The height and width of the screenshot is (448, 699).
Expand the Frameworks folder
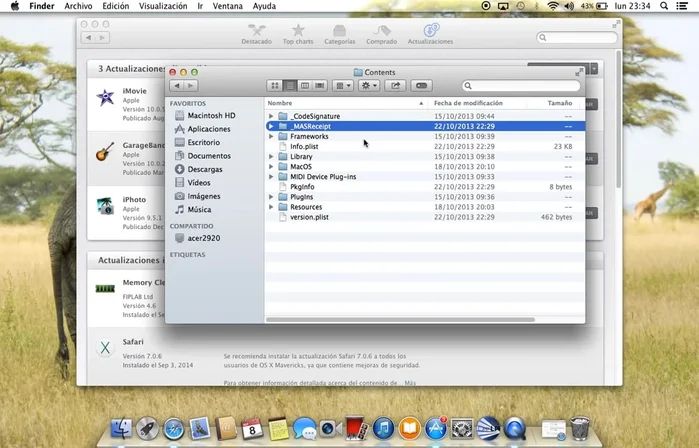271,136
